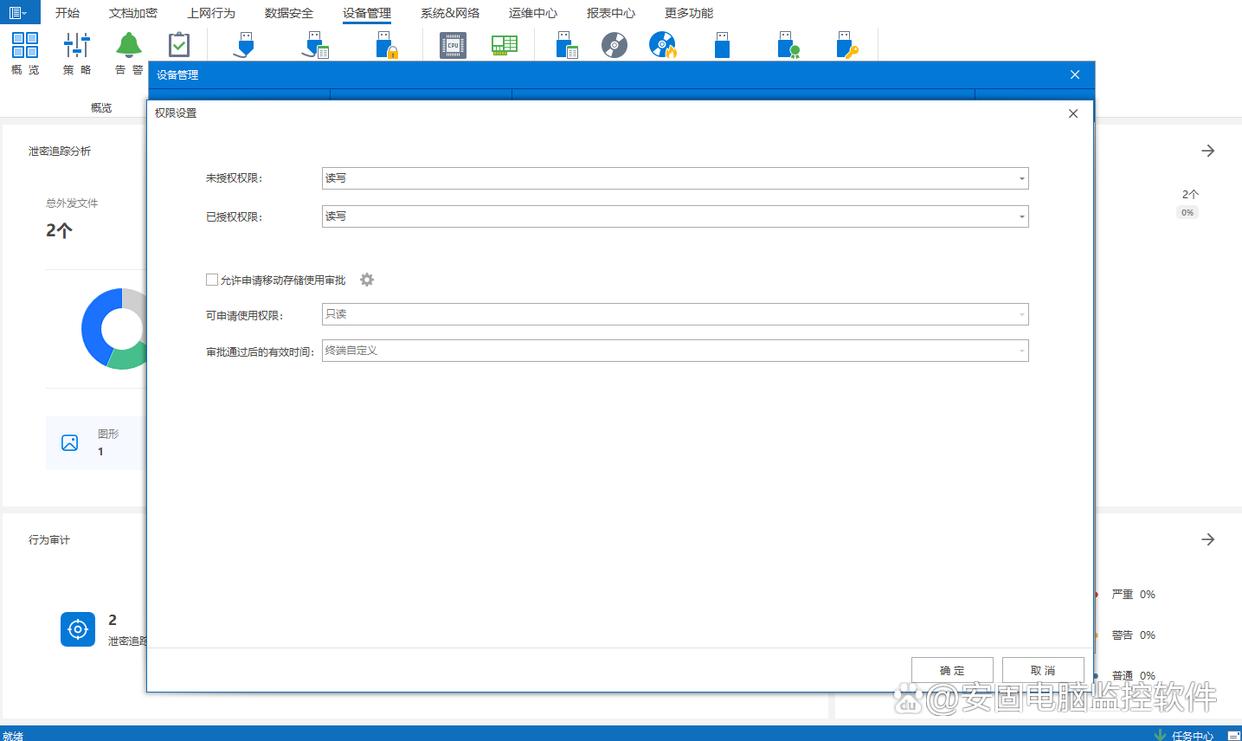This screenshot has width=1242, height=741.
Task: Click the 策略 policy sliders icon
Action: [77, 46]
